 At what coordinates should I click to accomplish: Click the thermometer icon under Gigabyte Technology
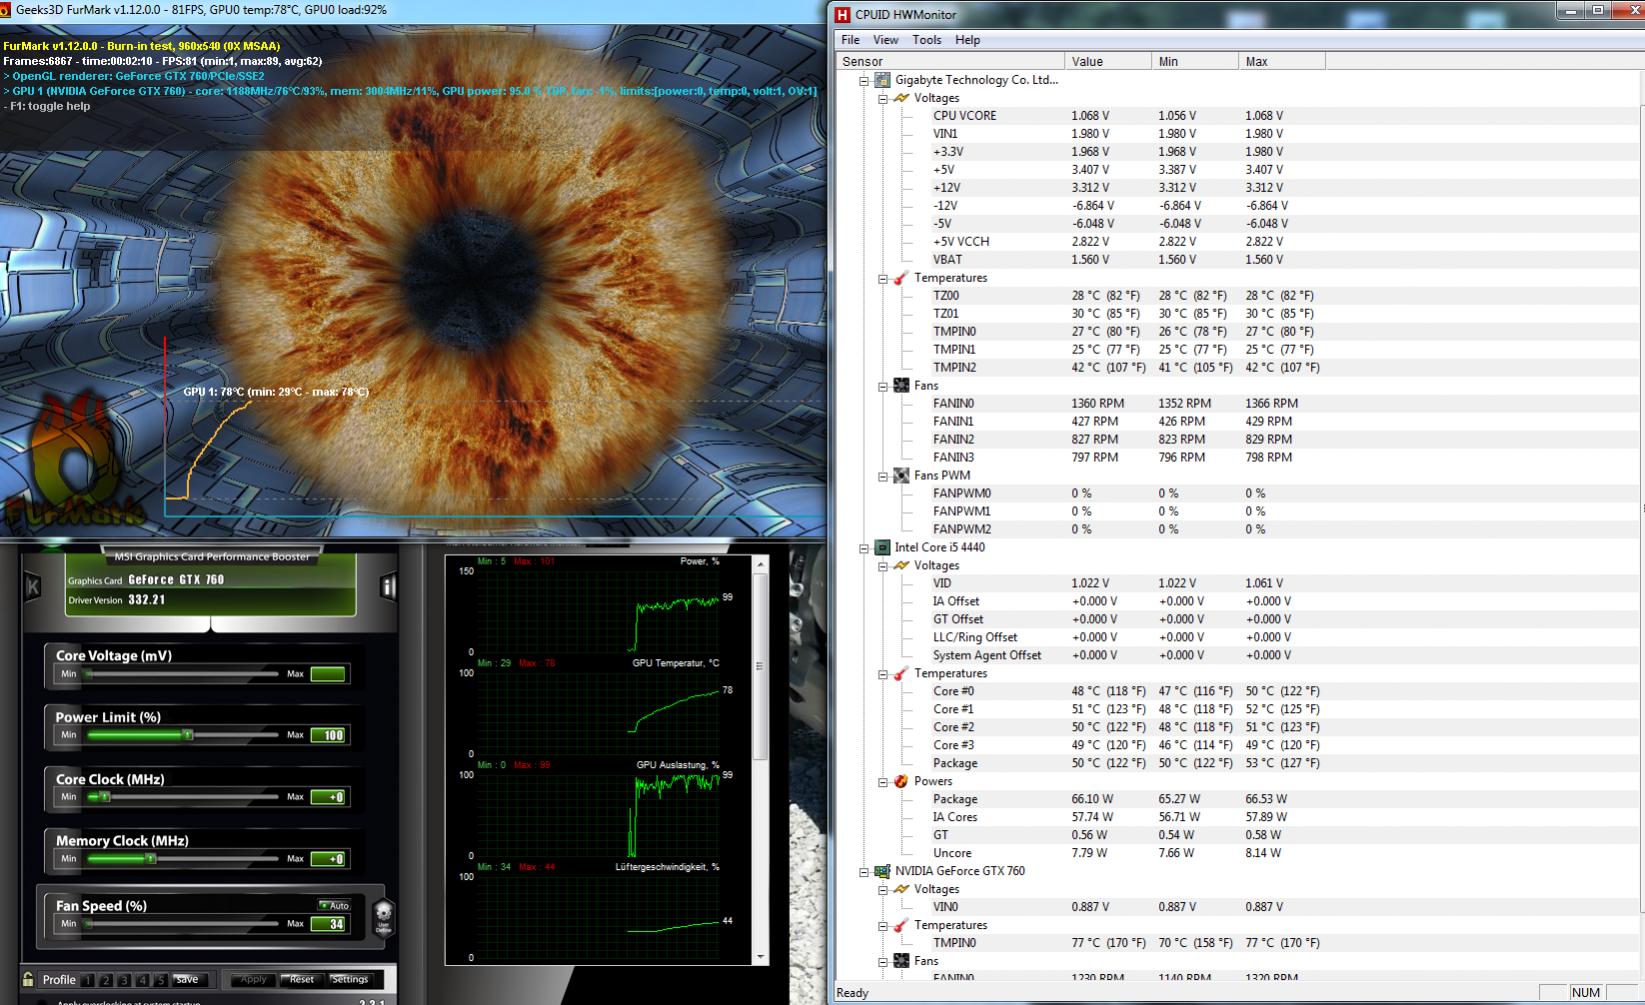tap(901, 278)
